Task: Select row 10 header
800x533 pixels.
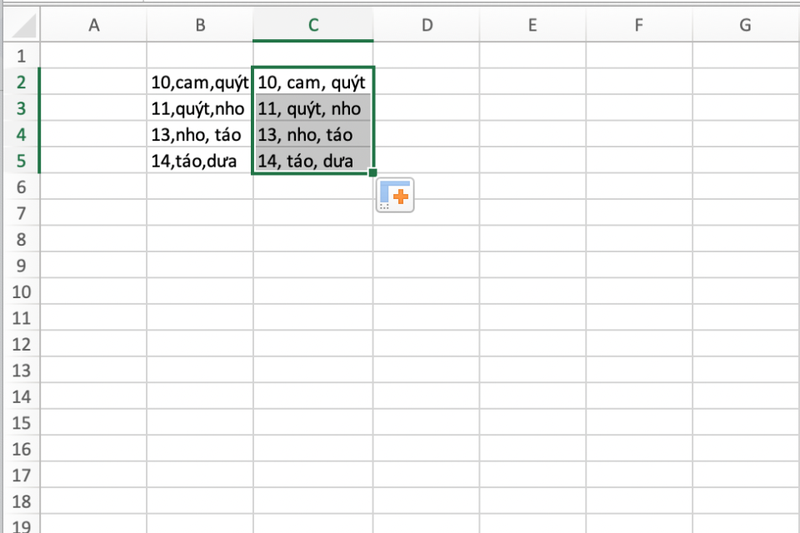Action: [21, 292]
